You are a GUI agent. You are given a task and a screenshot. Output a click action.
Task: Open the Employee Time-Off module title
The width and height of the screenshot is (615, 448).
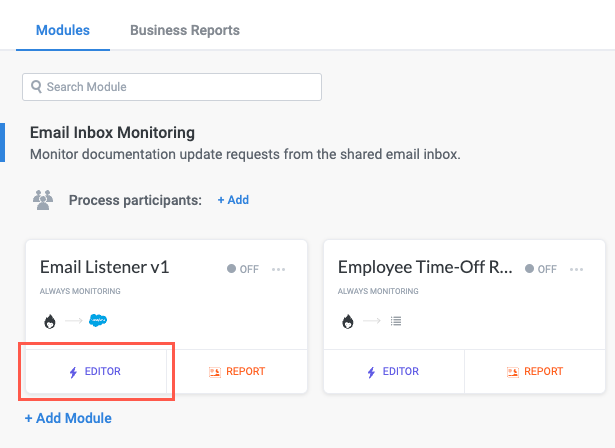point(425,267)
